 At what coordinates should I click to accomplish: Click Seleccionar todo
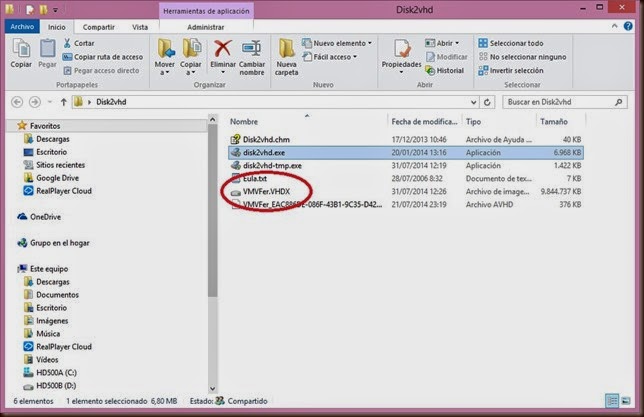click(x=511, y=43)
